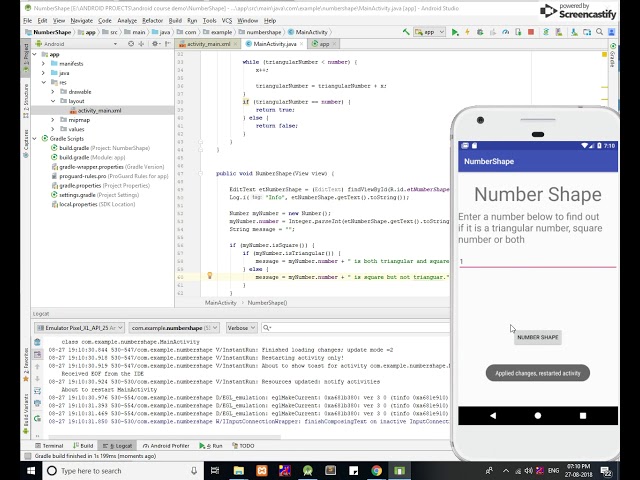Click the green hammer Make Project icon
Image resolution: width=640 pixels, height=480 pixels.
[406, 31]
